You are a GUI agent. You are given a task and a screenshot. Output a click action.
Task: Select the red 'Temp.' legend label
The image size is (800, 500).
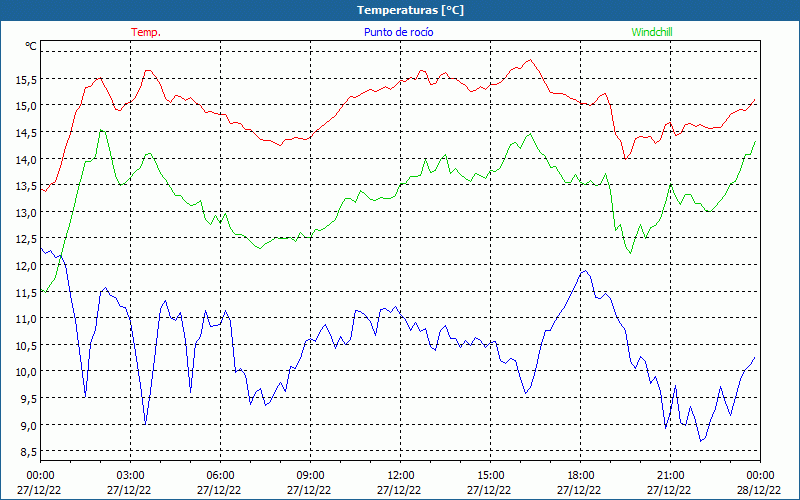tap(146, 32)
